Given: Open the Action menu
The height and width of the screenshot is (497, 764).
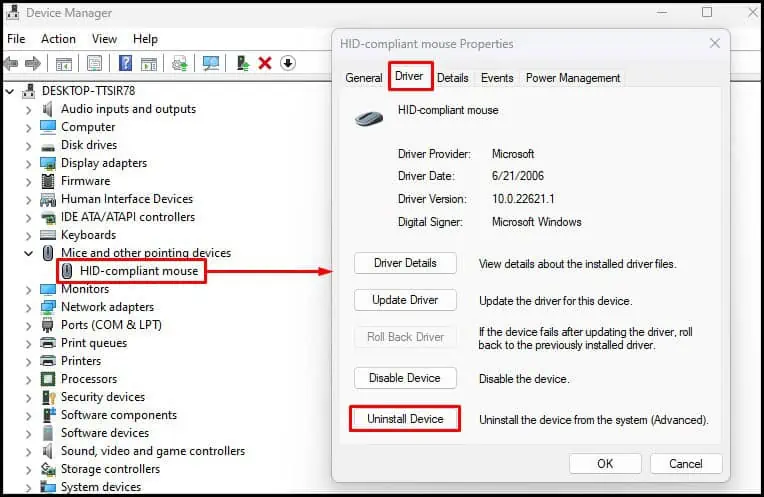Looking at the screenshot, I should click(58, 39).
